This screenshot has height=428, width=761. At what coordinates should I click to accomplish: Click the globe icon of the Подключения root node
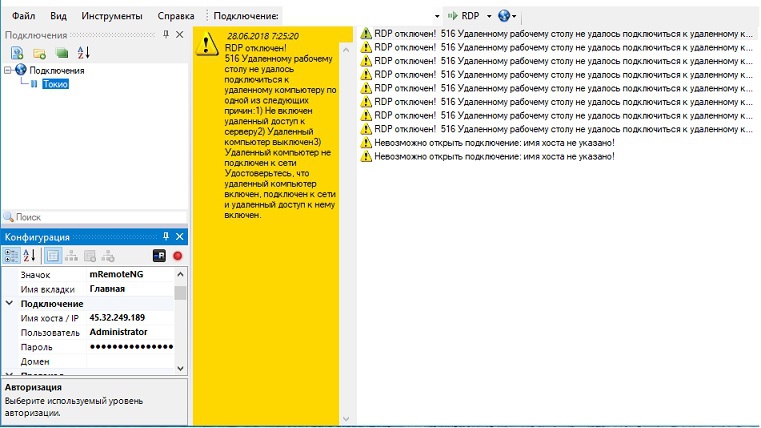point(21,70)
